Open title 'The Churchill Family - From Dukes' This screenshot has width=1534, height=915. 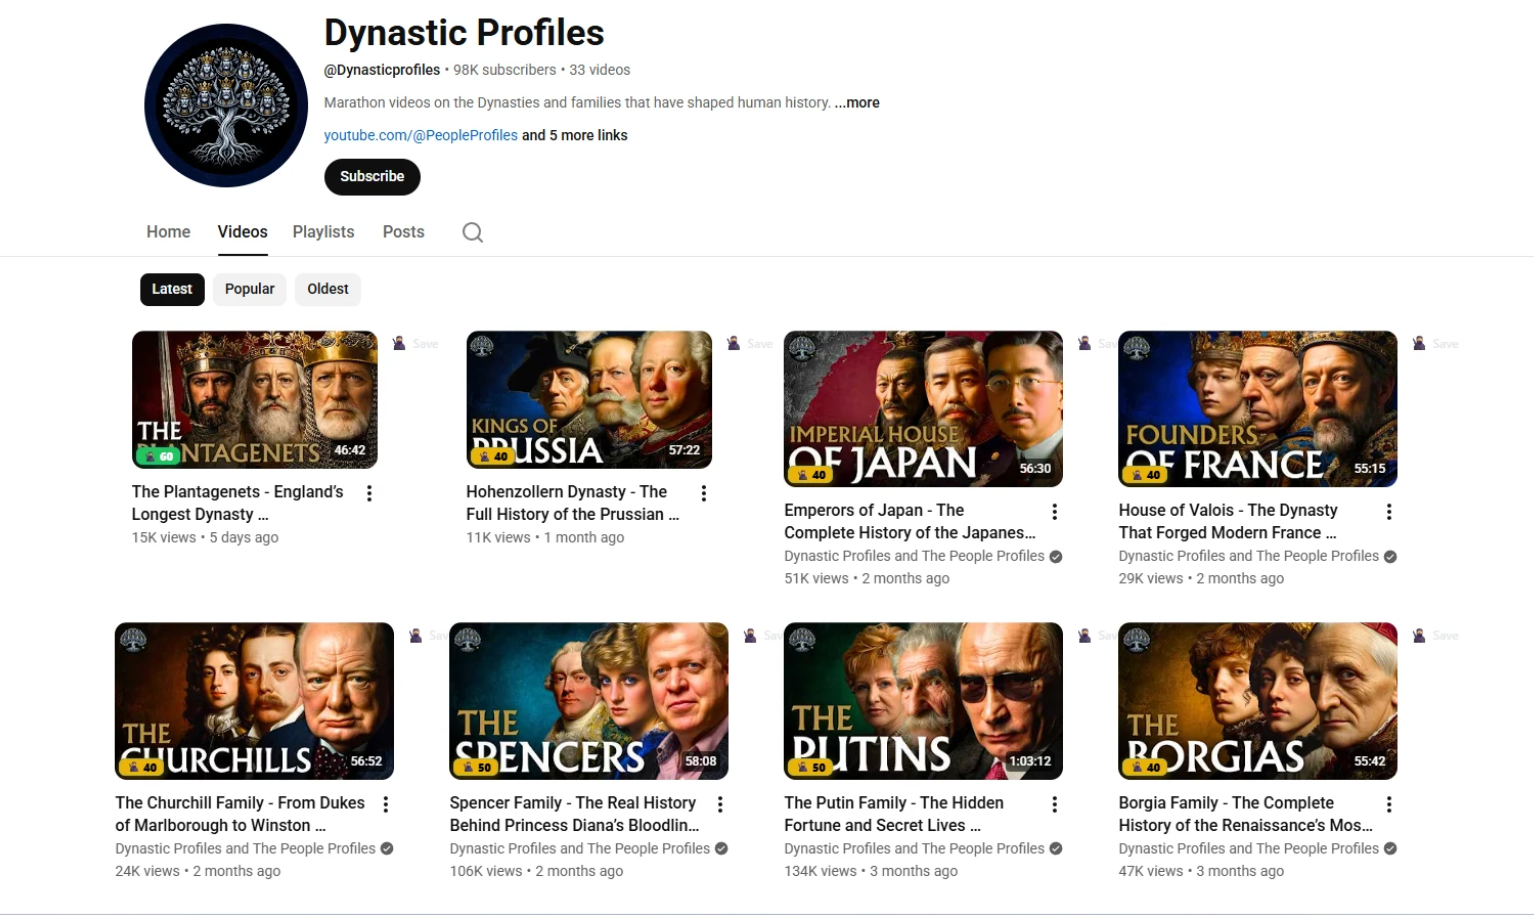(240, 814)
